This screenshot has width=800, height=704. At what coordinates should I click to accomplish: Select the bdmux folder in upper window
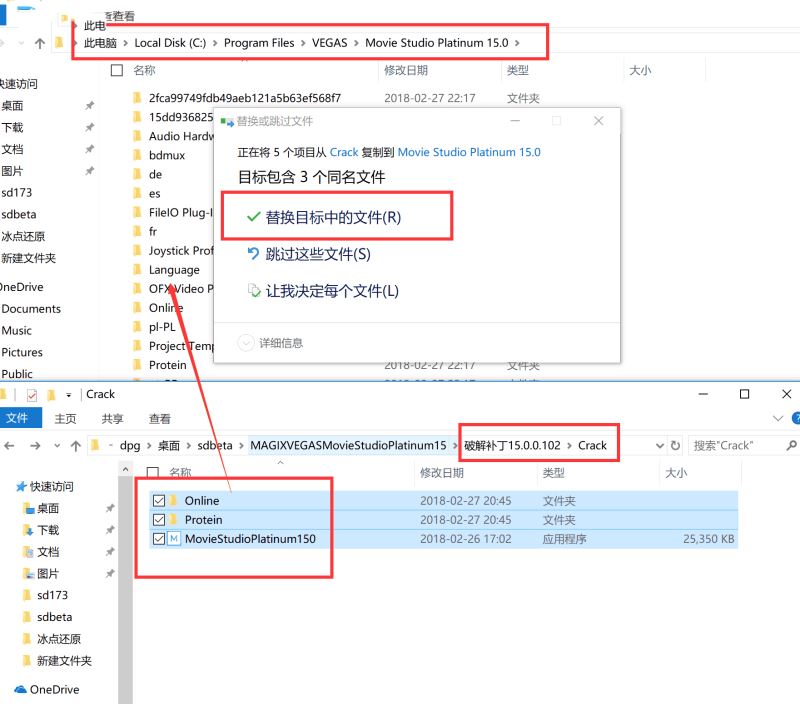[x=159, y=155]
